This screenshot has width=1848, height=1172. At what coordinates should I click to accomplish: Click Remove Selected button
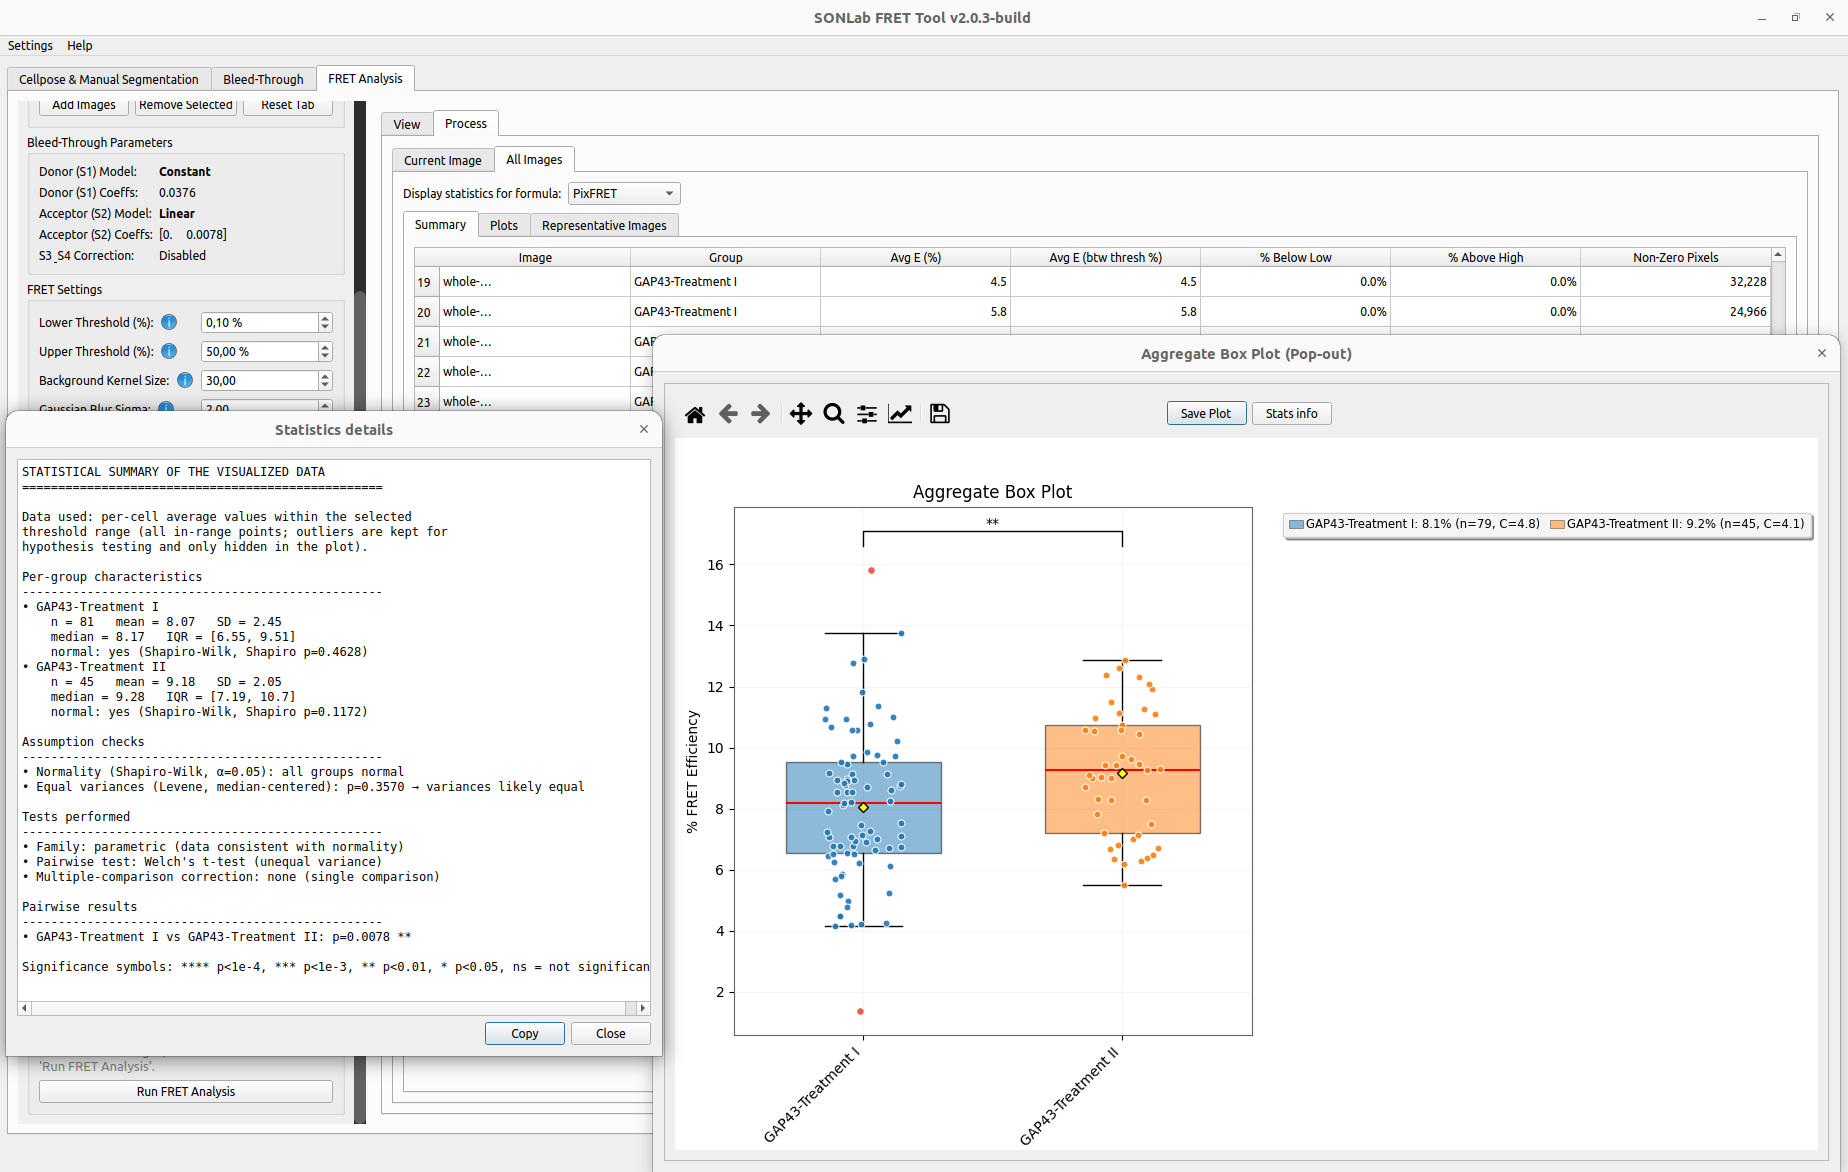(x=186, y=105)
